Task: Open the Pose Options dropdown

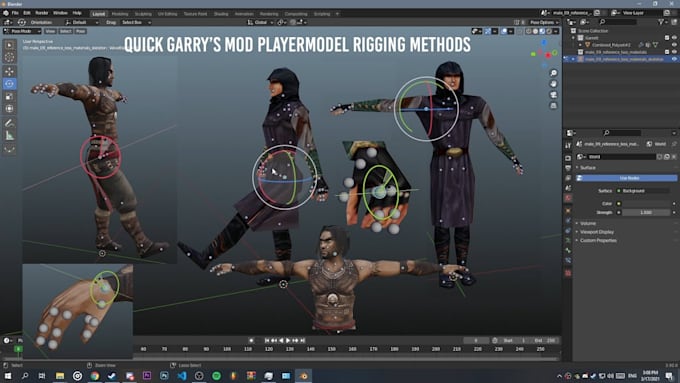Action: [544, 22]
